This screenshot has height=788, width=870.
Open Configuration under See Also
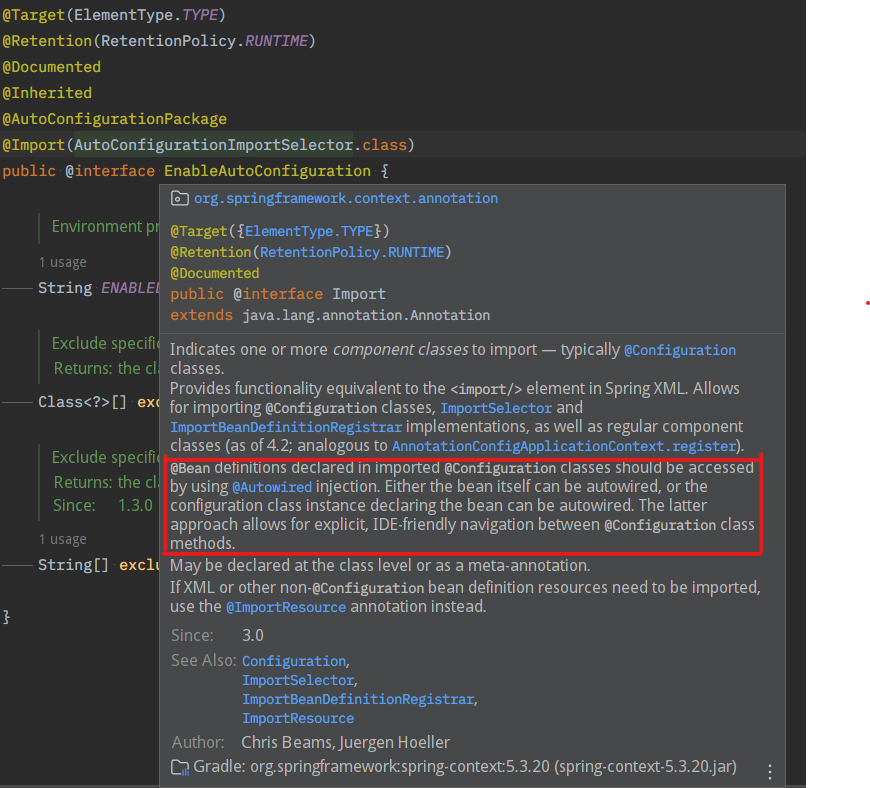tap(293, 661)
